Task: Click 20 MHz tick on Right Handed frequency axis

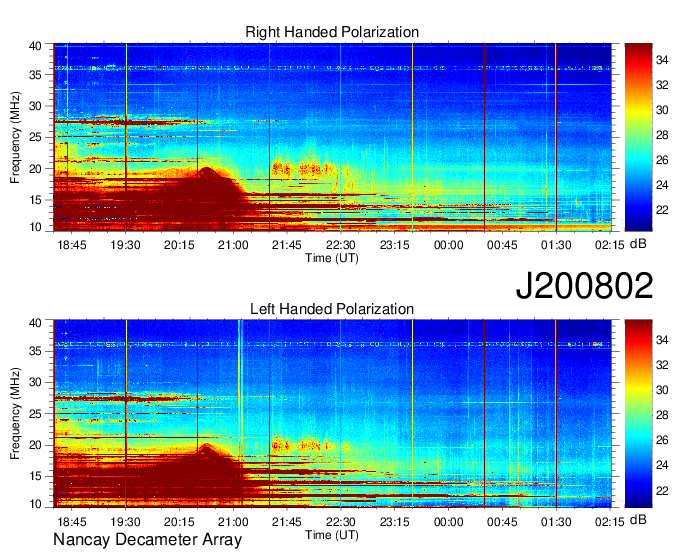Action: (36, 169)
